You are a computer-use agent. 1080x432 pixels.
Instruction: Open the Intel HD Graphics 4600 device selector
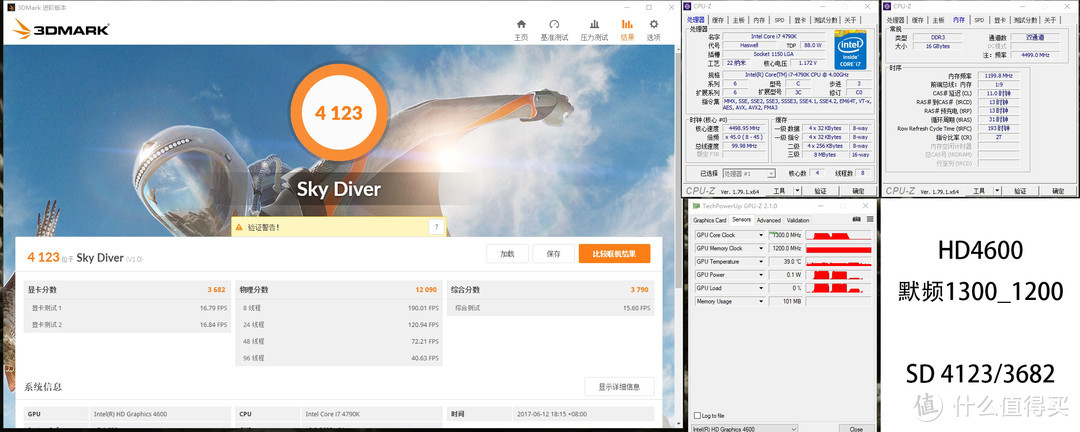click(745, 428)
